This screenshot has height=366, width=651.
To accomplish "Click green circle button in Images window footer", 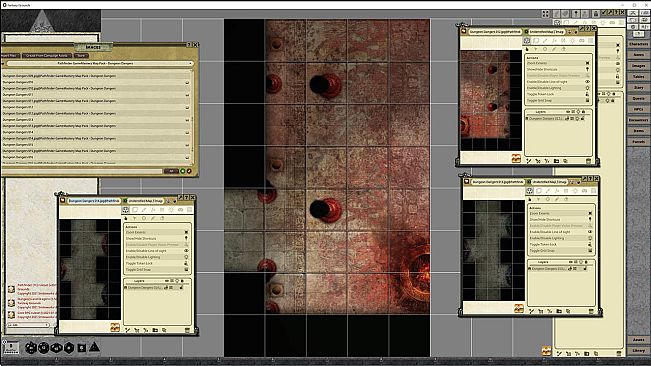I will click(182, 171).
